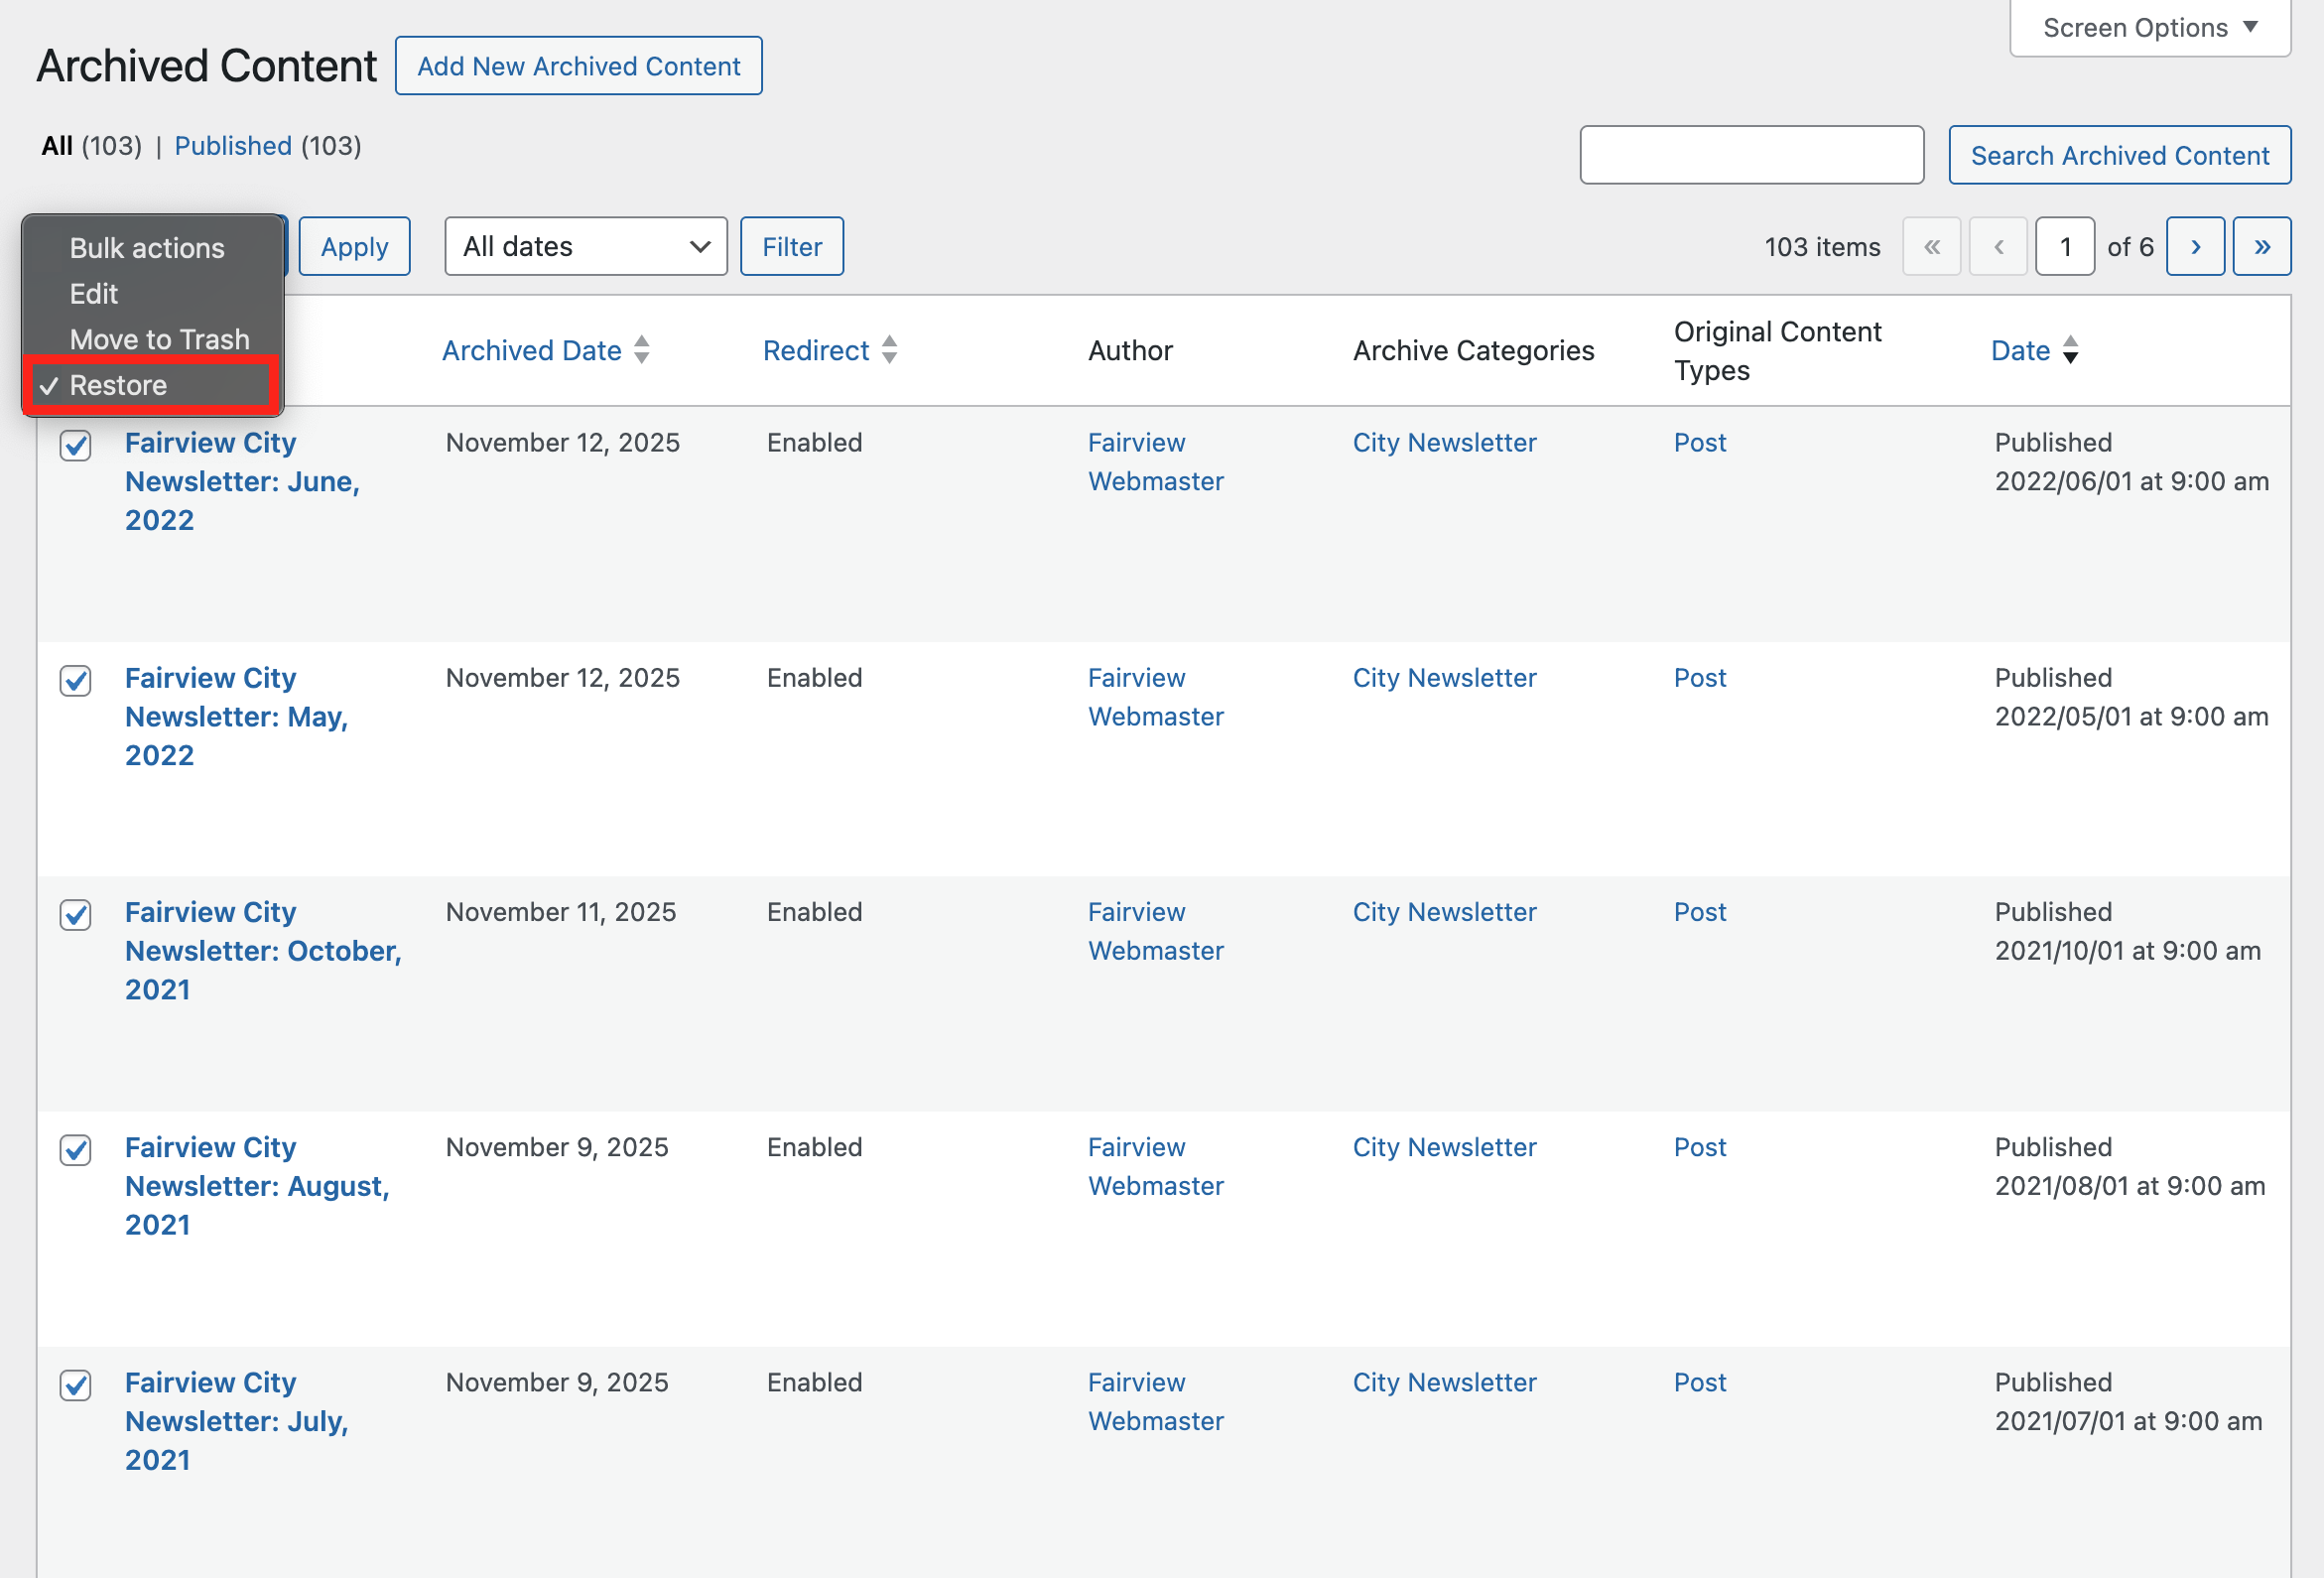Click the page number input field
Image resolution: width=2324 pixels, height=1578 pixels.
(x=2064, y=246)
